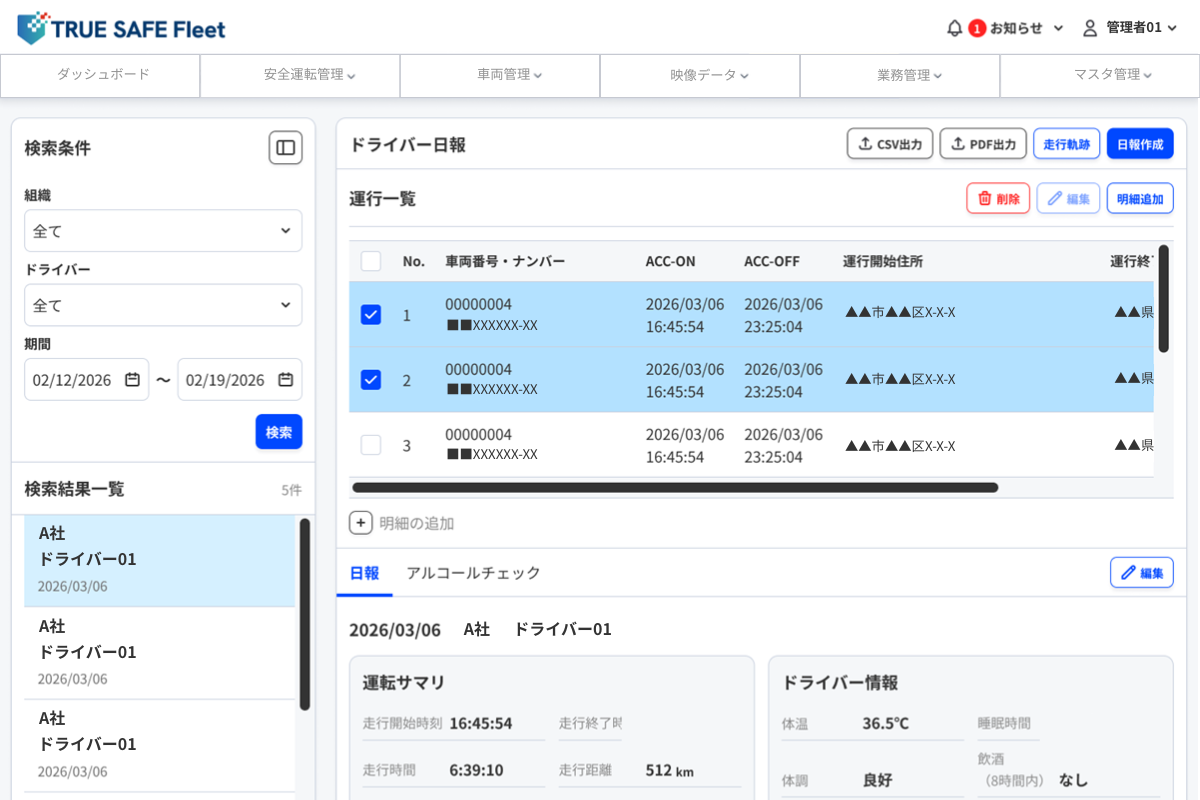Expand the 業務管理 menu
The height and width of the screenshot is (800, 1200).
[x=900, y=75]
